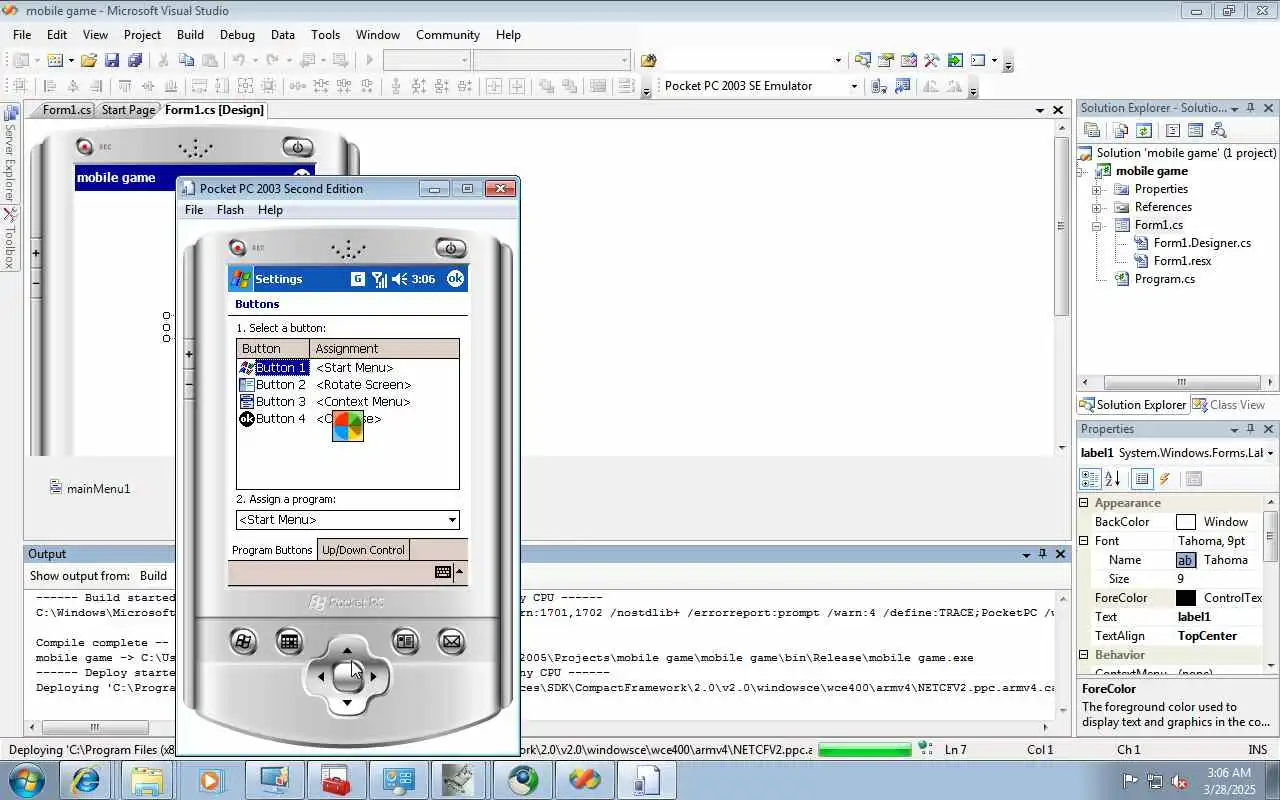
Task: Click the Device Options toolbar icon
Action: (x=904, y=86)
